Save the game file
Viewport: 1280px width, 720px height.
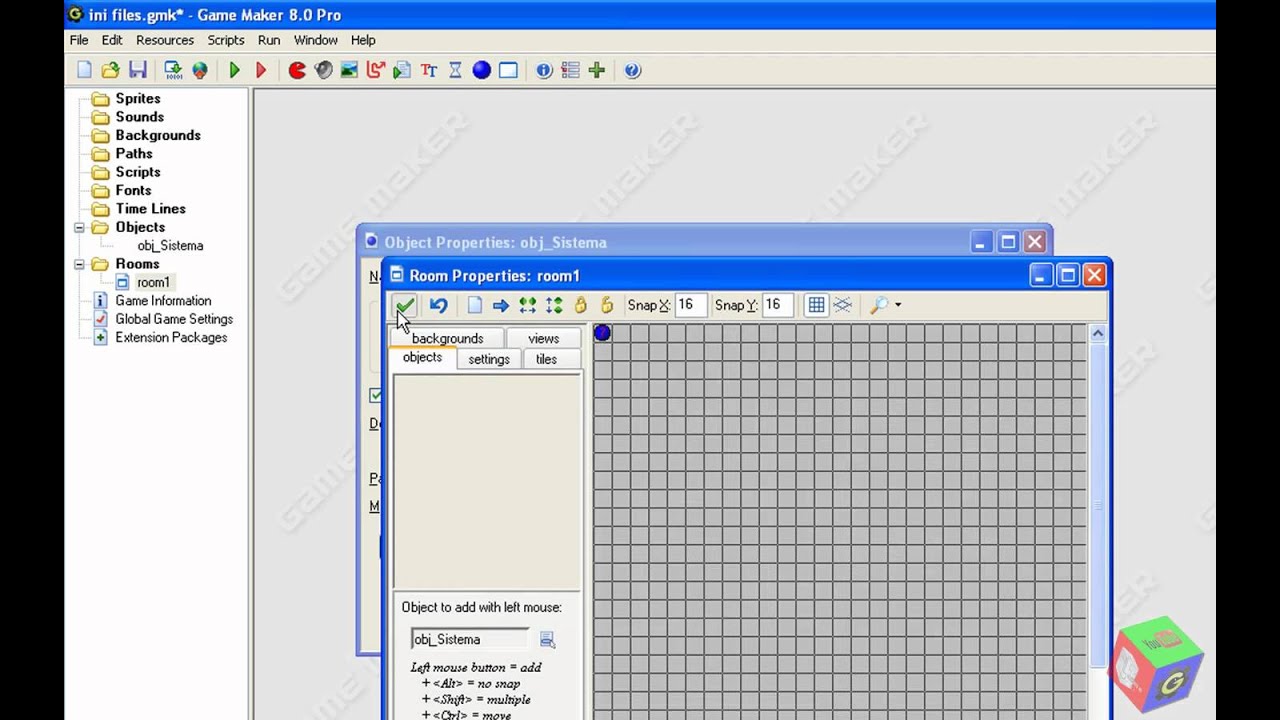pos(137,70)
